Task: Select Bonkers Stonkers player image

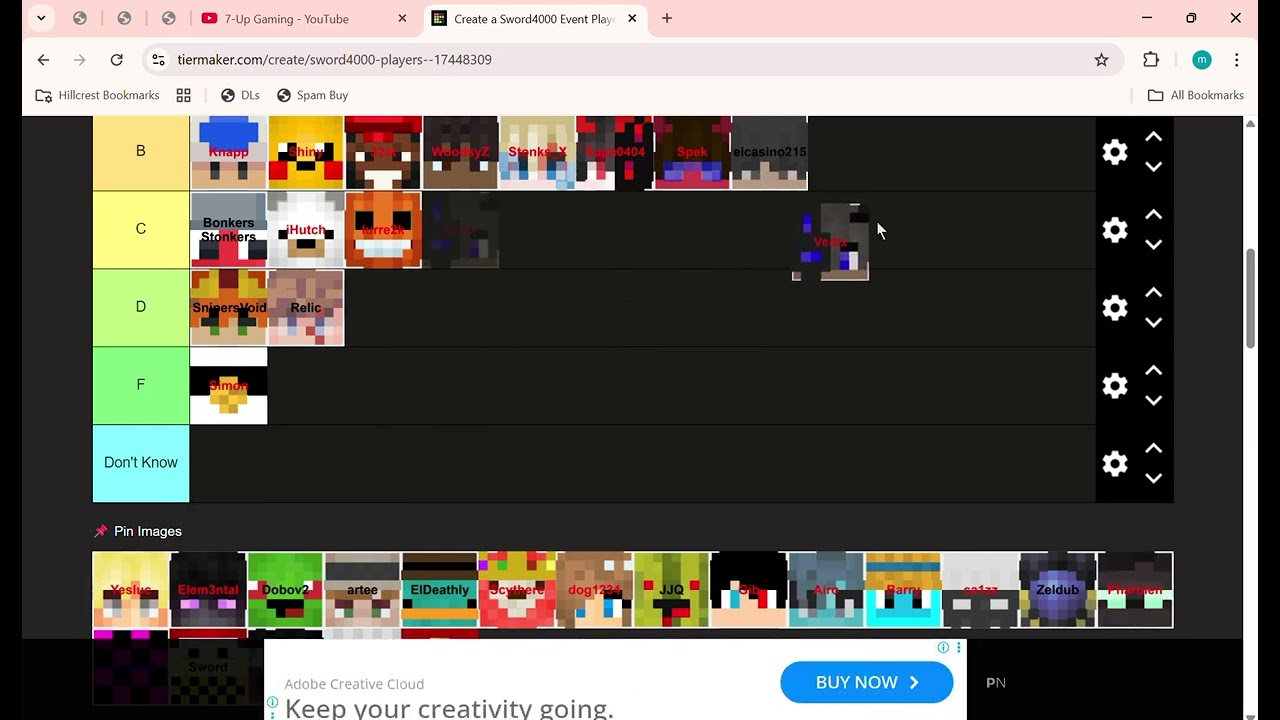Action: (x=228, y=230)
